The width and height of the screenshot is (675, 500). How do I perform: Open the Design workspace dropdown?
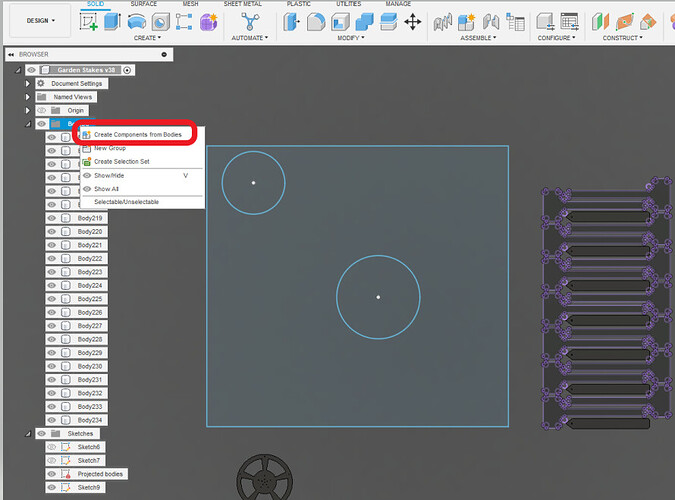pos(40,20)
